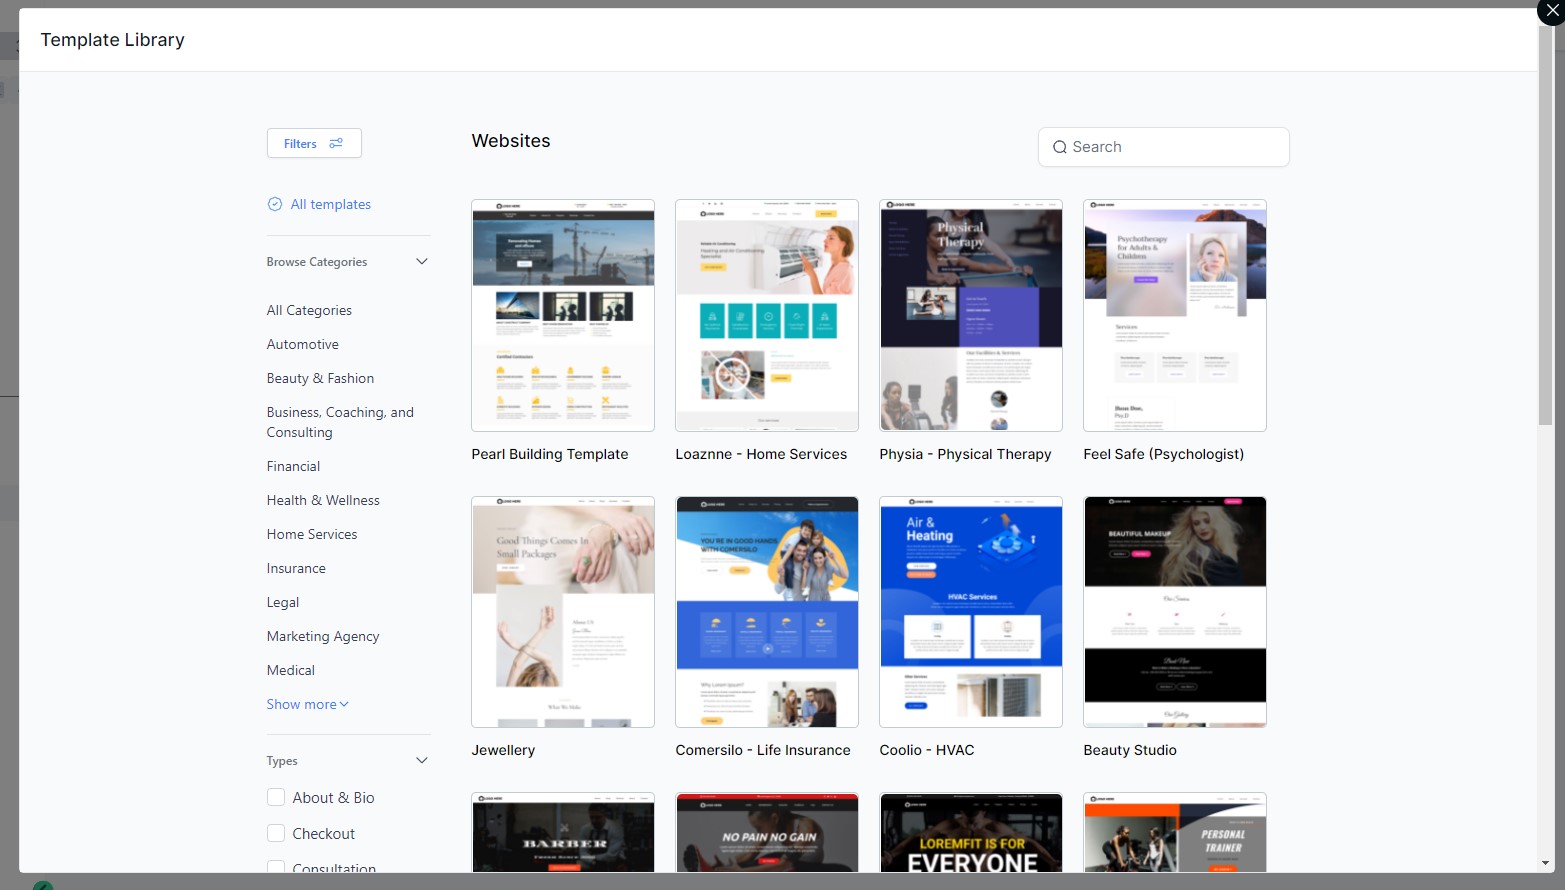Screen dimensions: 1565x890
Task: Open Comersilo - Life Insurance thumbnail
Action: [x=767, y=612]
